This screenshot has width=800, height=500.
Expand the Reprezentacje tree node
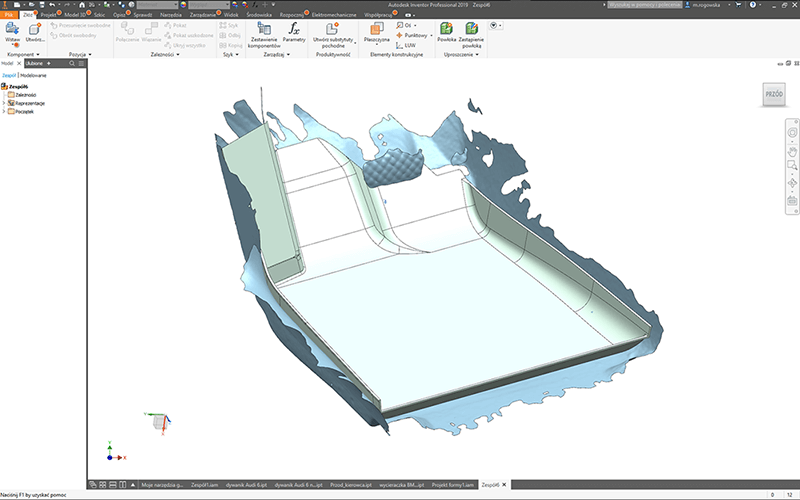(x=4, y=103)
